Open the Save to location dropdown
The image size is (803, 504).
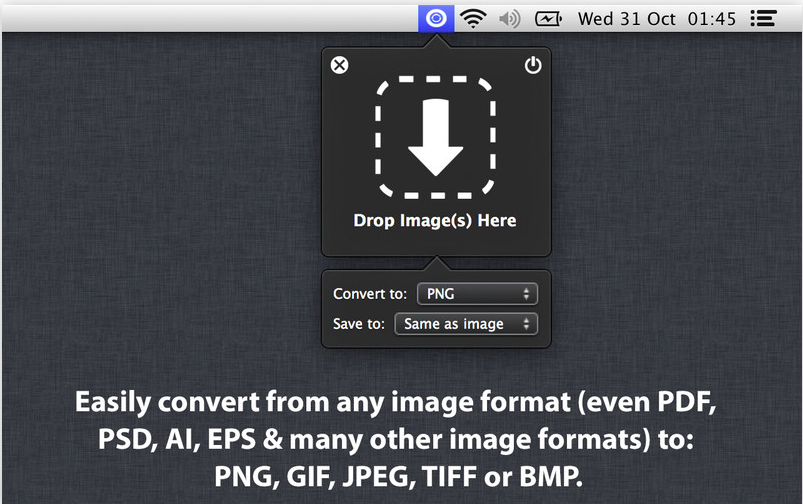465,324
